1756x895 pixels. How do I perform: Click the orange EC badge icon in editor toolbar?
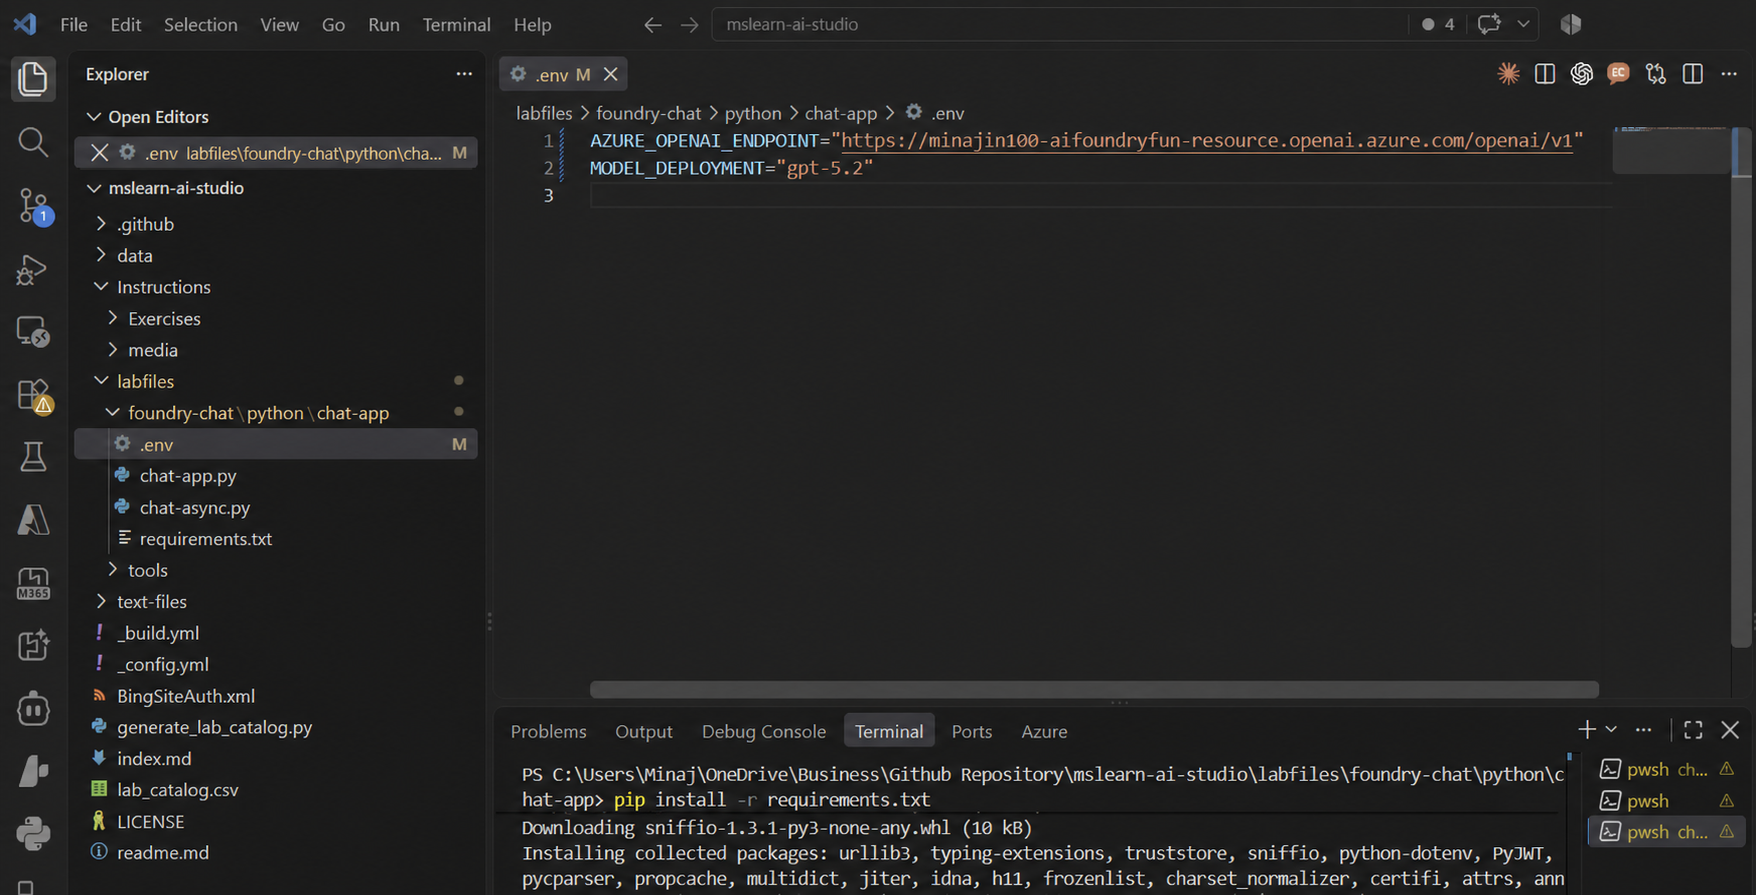pyautogui.click(x=1618, y=73)
